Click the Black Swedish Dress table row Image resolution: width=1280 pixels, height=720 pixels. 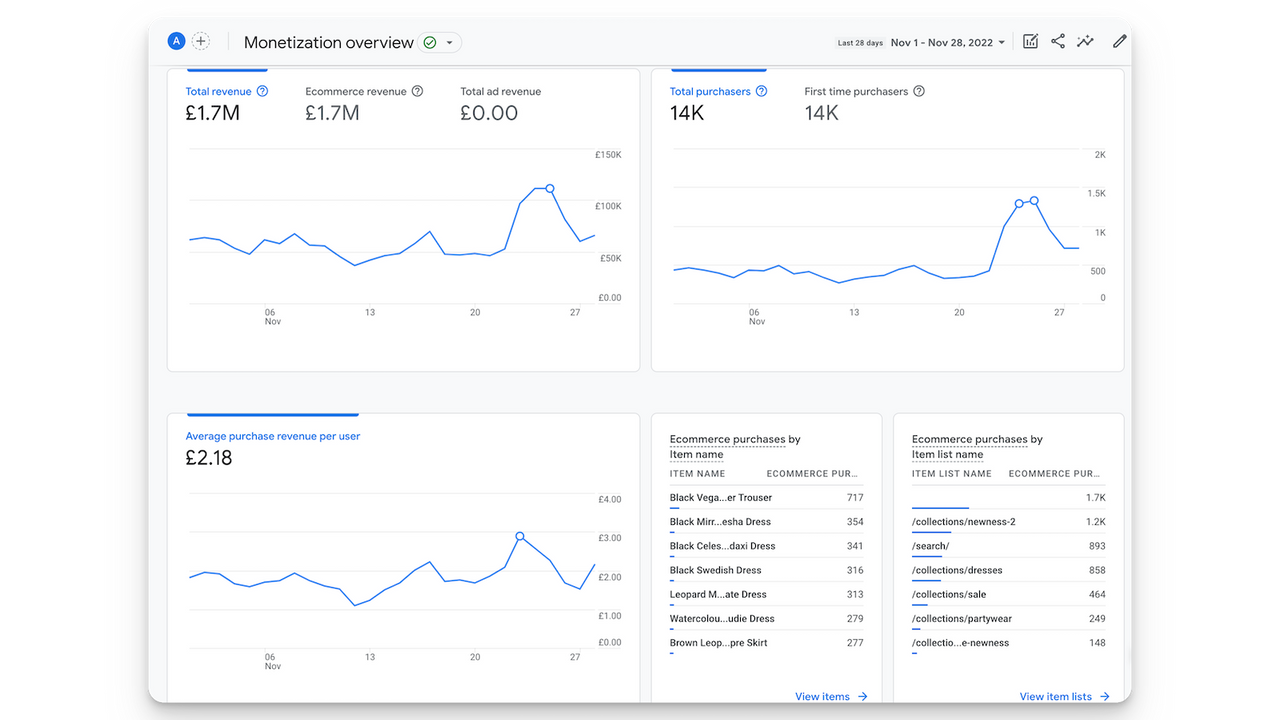(766, 570)
